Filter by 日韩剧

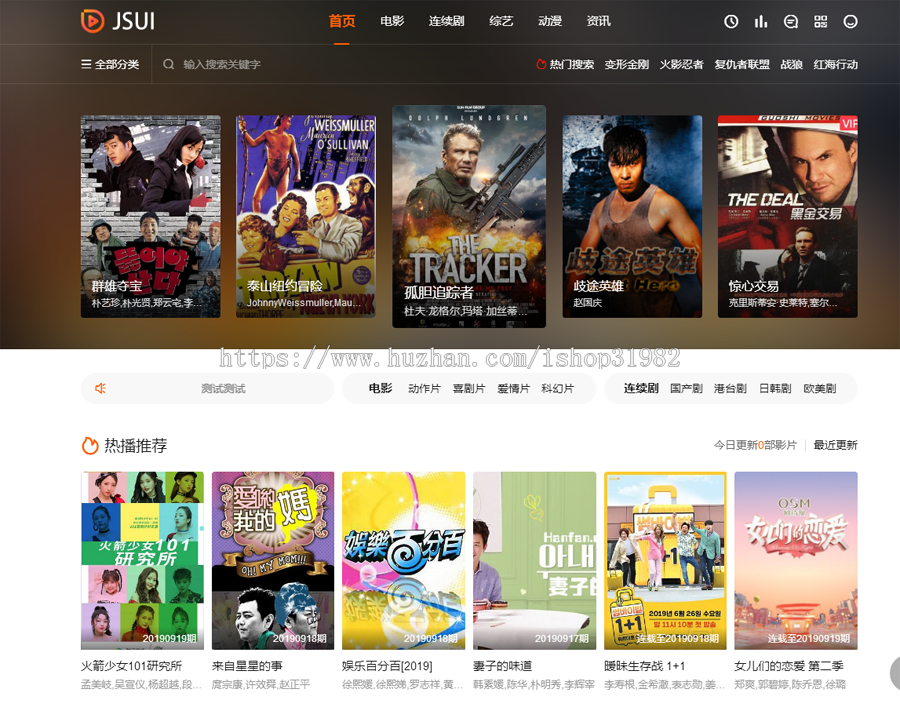(775, 388)
